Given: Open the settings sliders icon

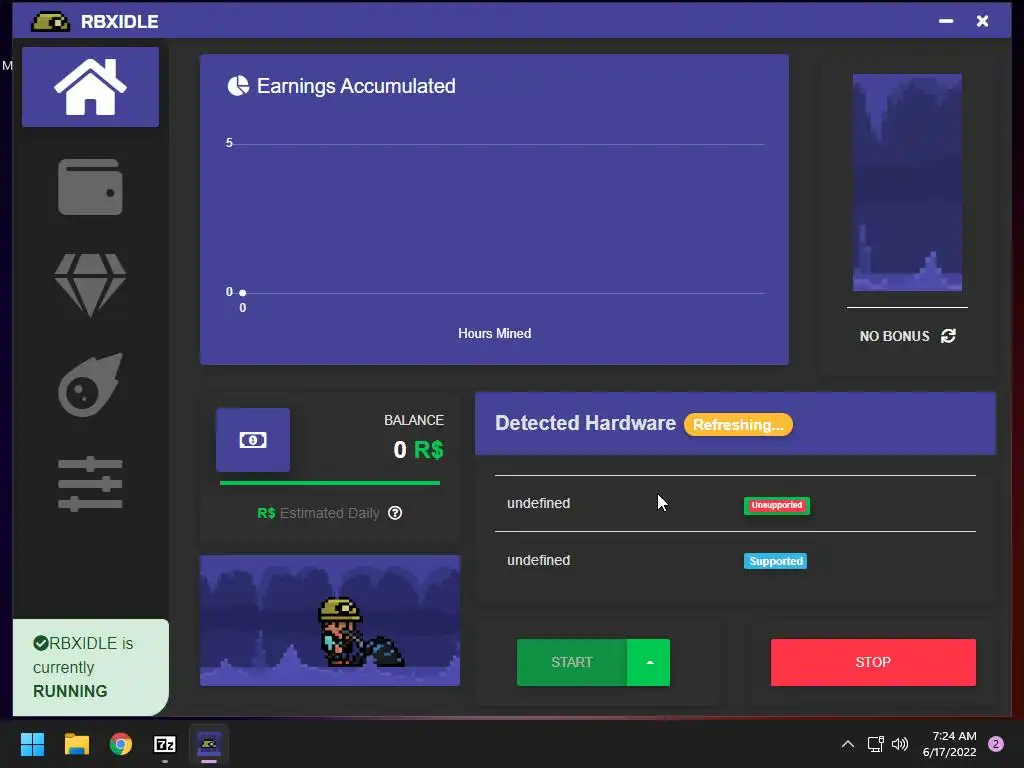Looking at the screenshot, I should [x=90, y=484].
